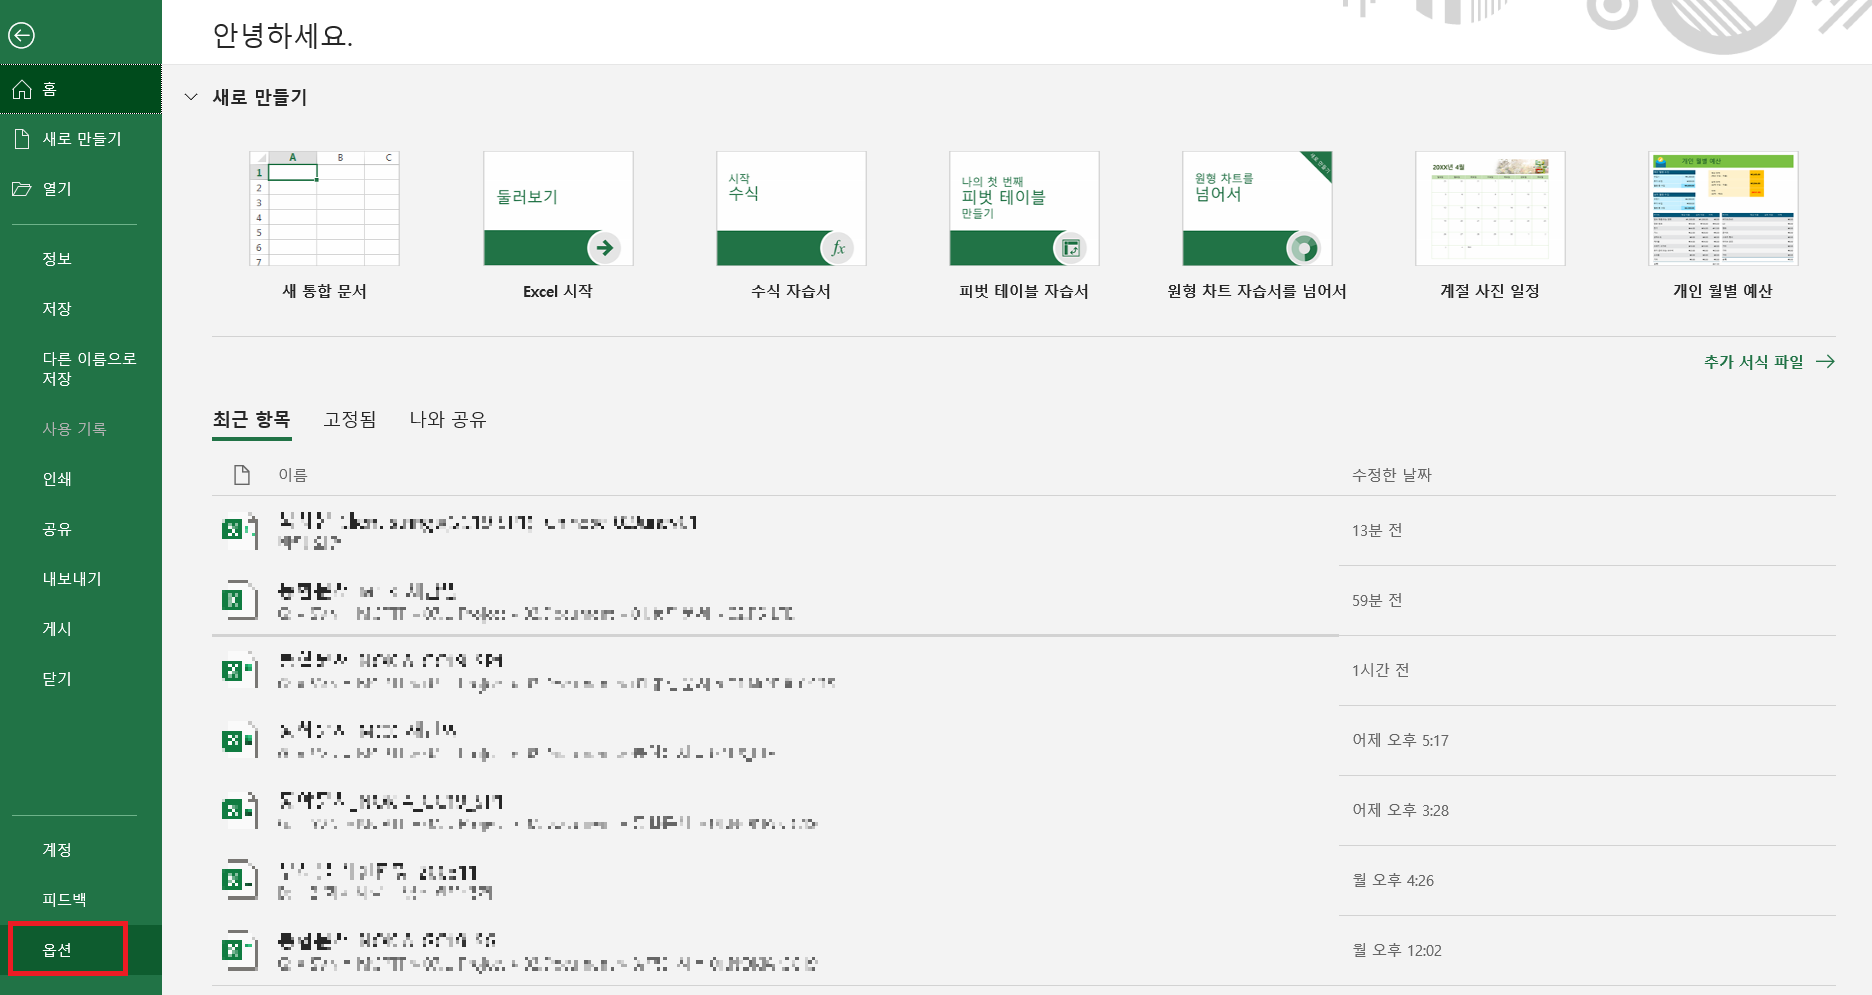Screen dimensions: 1872x995
Task: Click Excel icon of file modified 어제 오후 3:28
Action: click(x=239, y=810)
